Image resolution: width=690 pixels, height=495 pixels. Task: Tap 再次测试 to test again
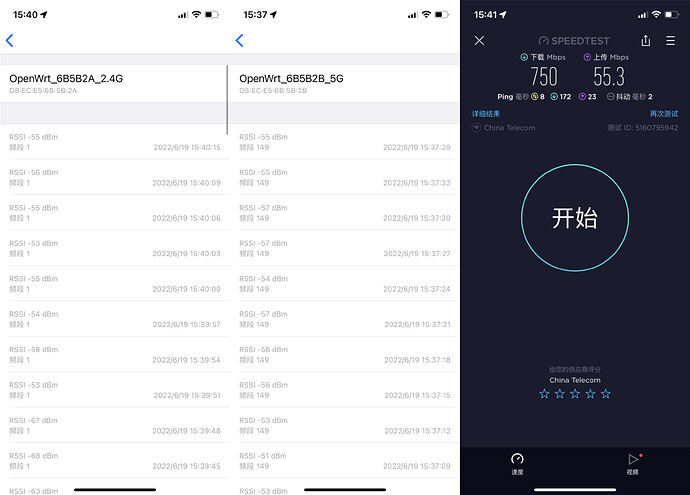point(664,114)
